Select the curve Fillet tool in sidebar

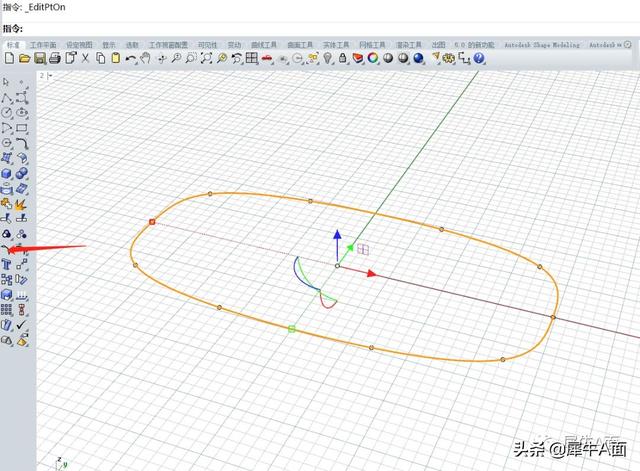22,143
